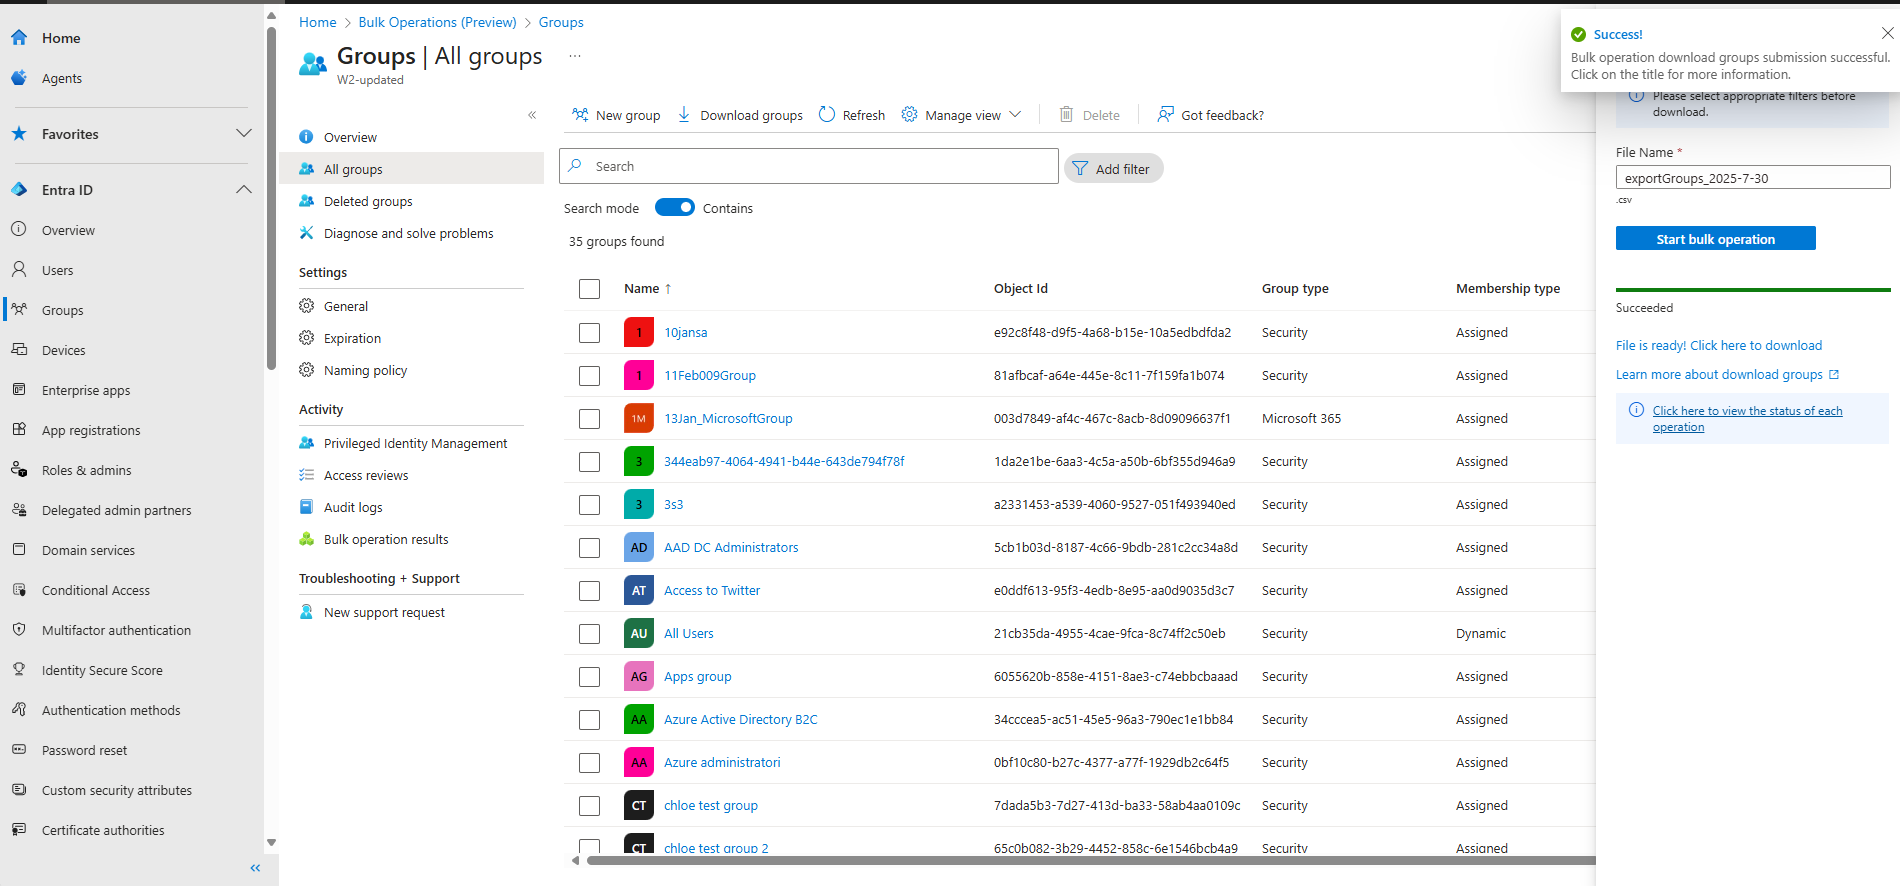The image size is (1900, 886).
Task: Click the Refresh circular arrow icon
Action: tap(827, 115)
